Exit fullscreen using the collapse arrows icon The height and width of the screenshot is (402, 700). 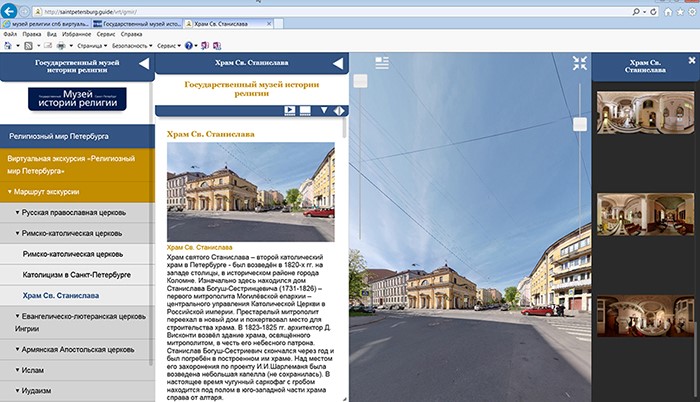[579, 63]
